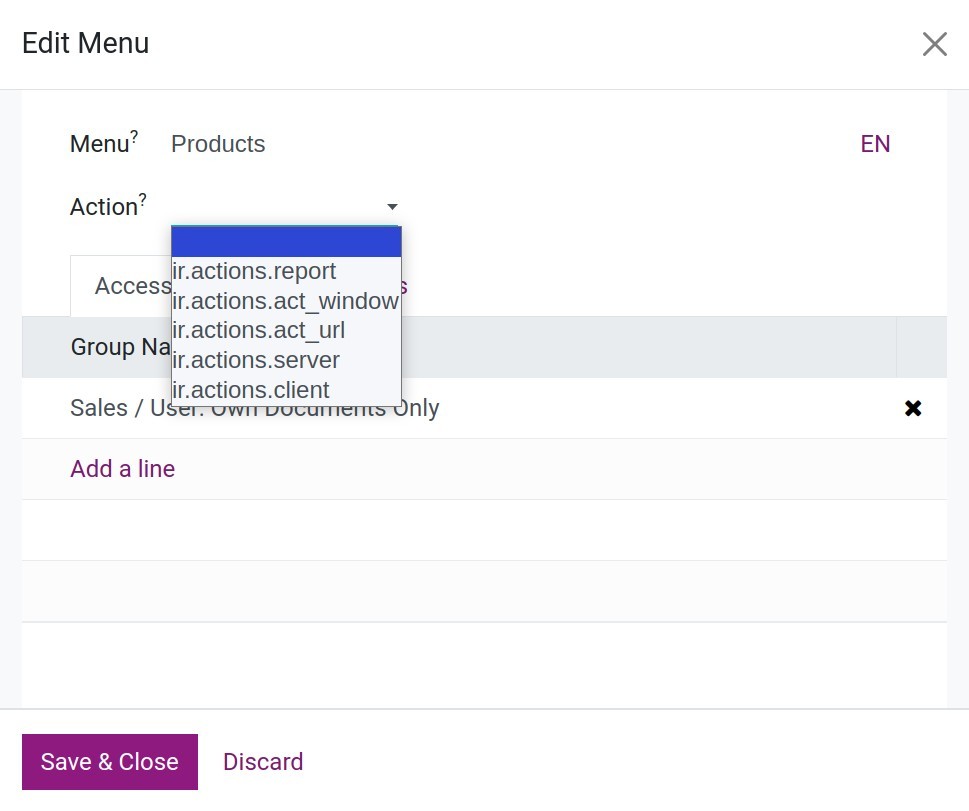Switch to the Access Rights tab
The image size is (969, 811).
[x=120, y=286]
